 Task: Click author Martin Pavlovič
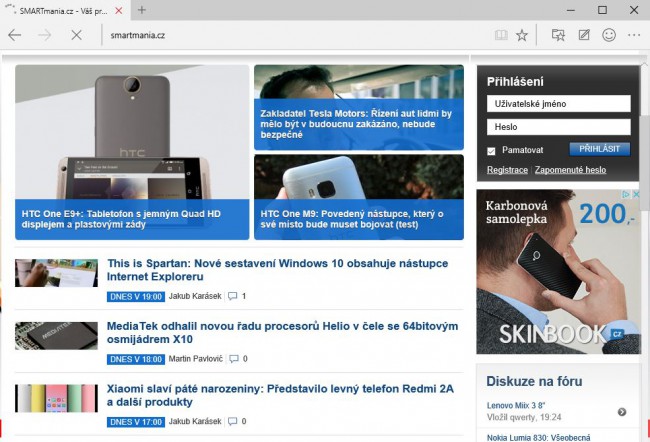point(196,359)
